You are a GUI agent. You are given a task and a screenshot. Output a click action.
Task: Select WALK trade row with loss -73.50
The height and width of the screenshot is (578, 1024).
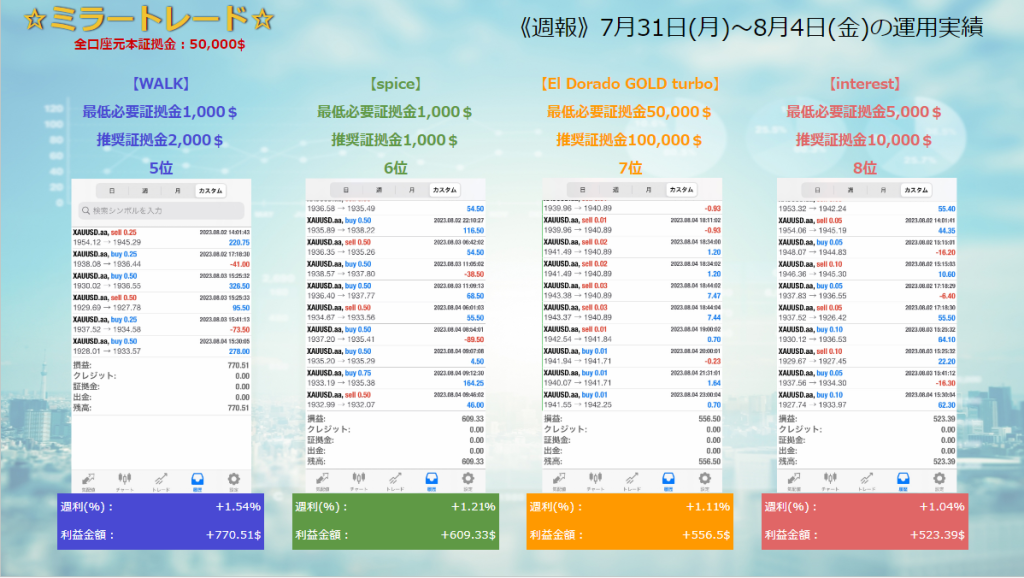(161, 325)
